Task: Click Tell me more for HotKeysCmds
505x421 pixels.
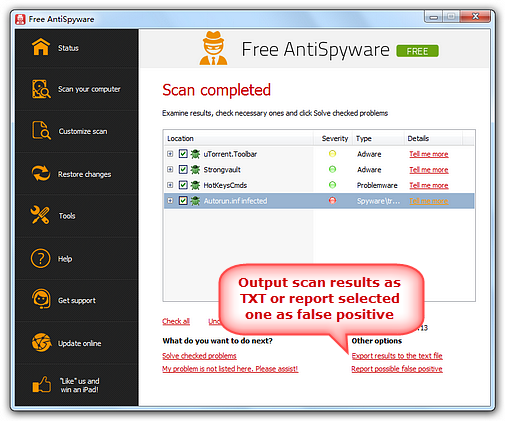Action: point(429,185)
